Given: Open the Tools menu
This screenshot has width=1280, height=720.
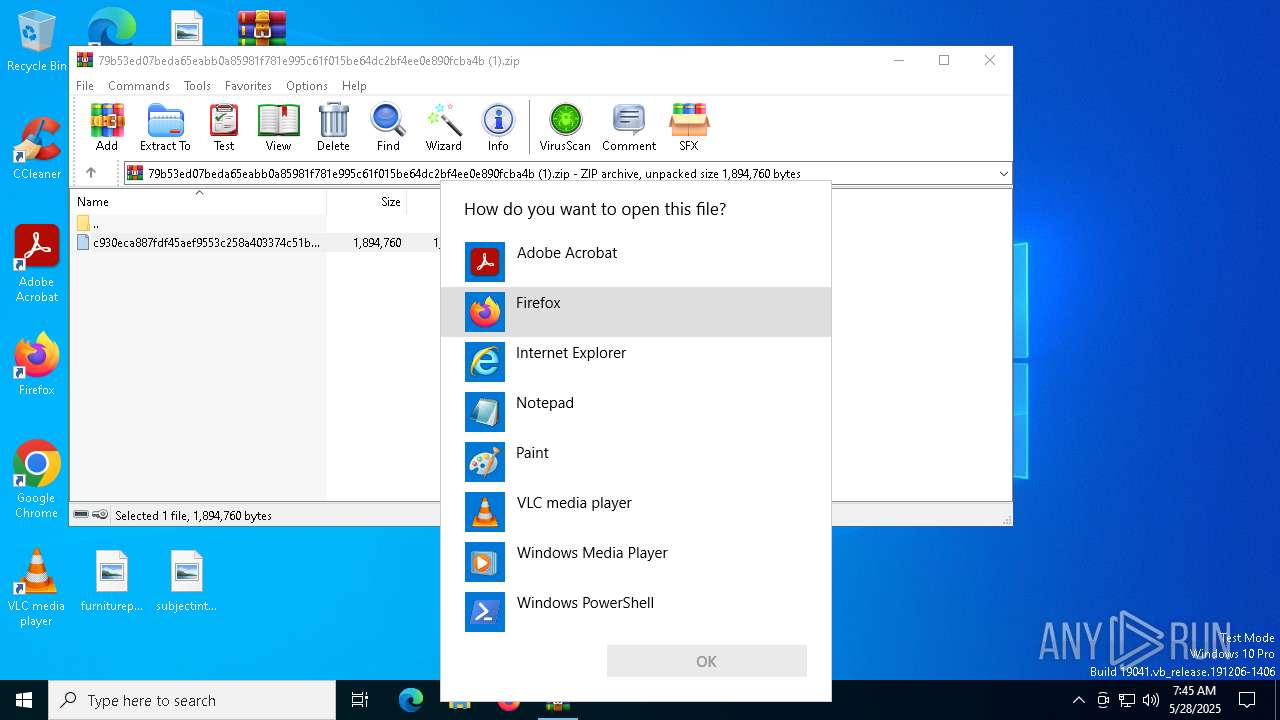Looking at the screenshot, I should [197, 86].
